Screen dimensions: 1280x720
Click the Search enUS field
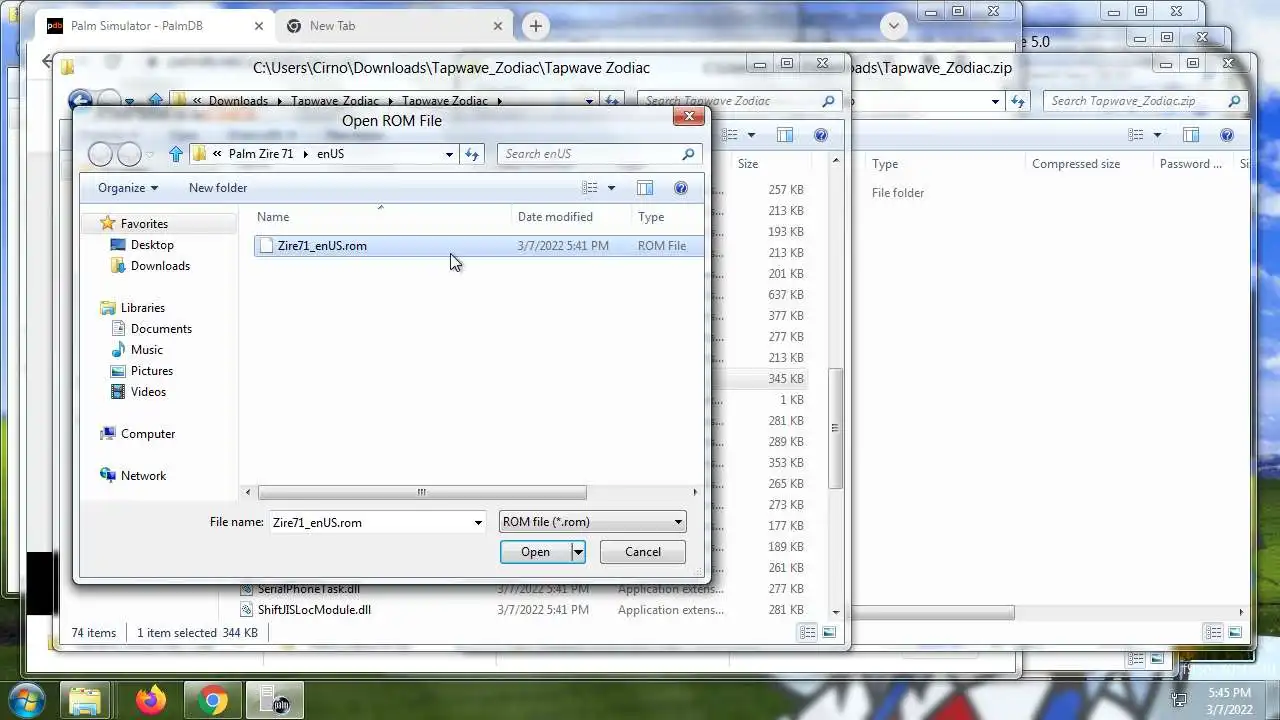590,154
